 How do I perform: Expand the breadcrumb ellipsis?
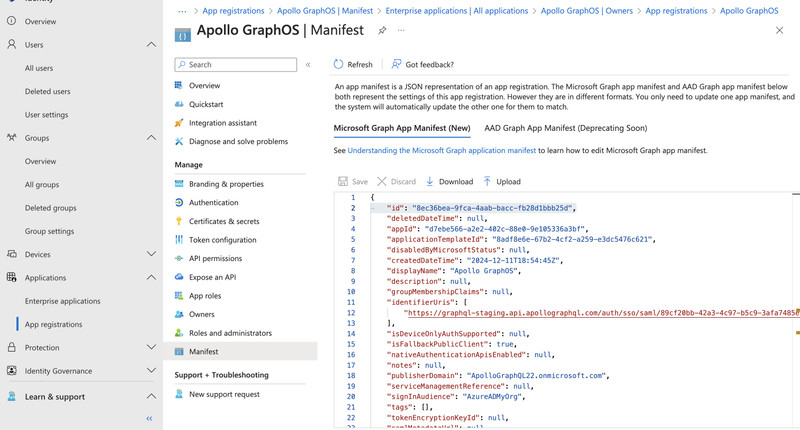(x=182, y=11)
